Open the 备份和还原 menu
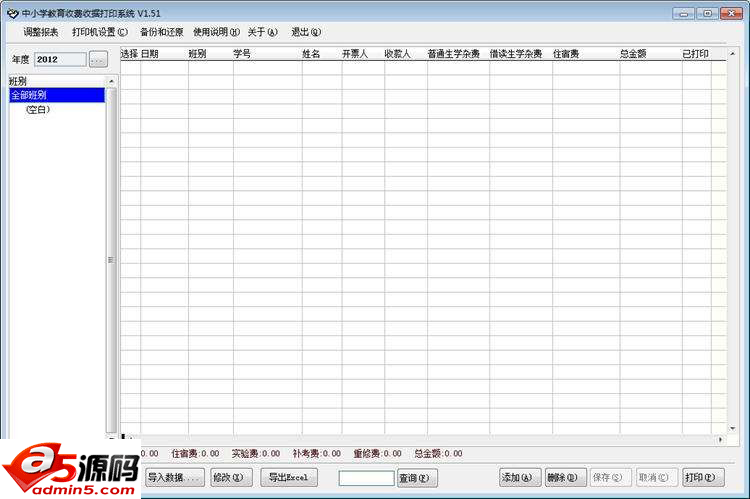The width and height of the screenshot is (750, 499). [x=162, y=32]
